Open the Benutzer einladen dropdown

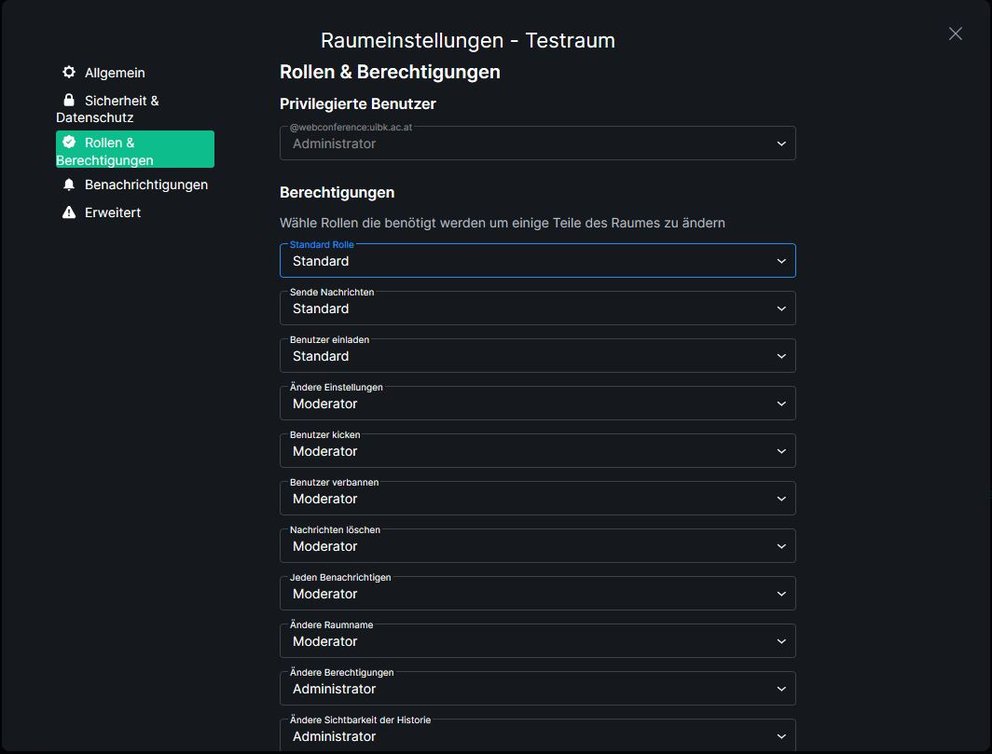pos(783,356)
